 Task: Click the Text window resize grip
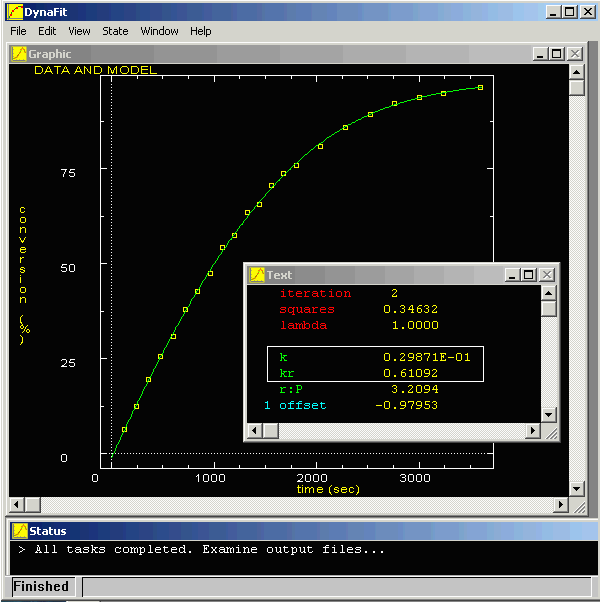(550, 431)
